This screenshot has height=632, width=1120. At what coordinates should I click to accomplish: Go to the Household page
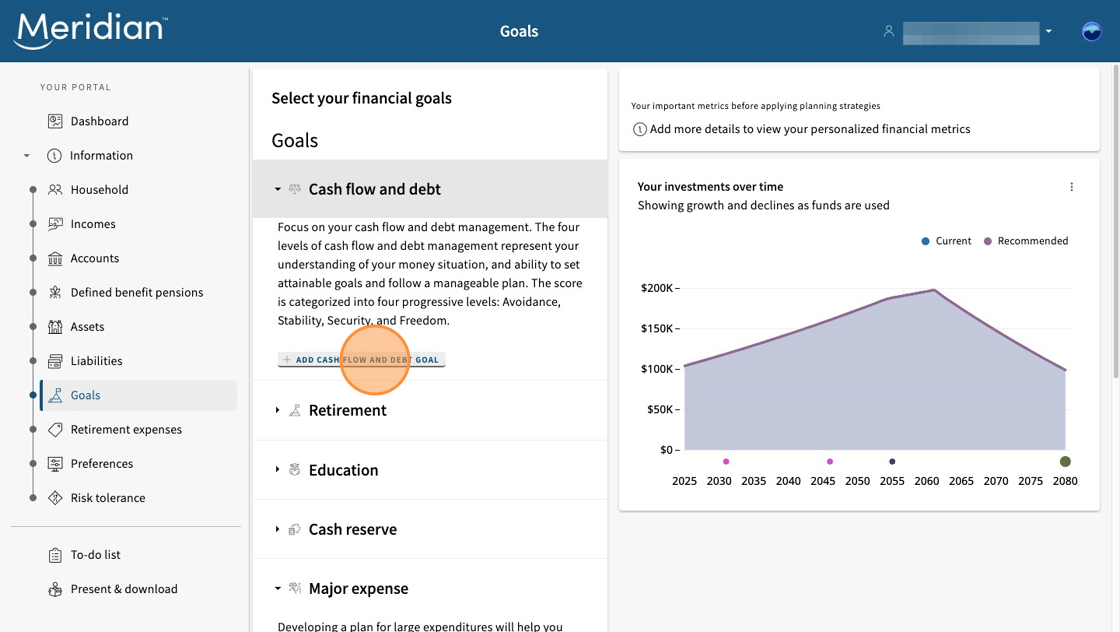[99, 190]
